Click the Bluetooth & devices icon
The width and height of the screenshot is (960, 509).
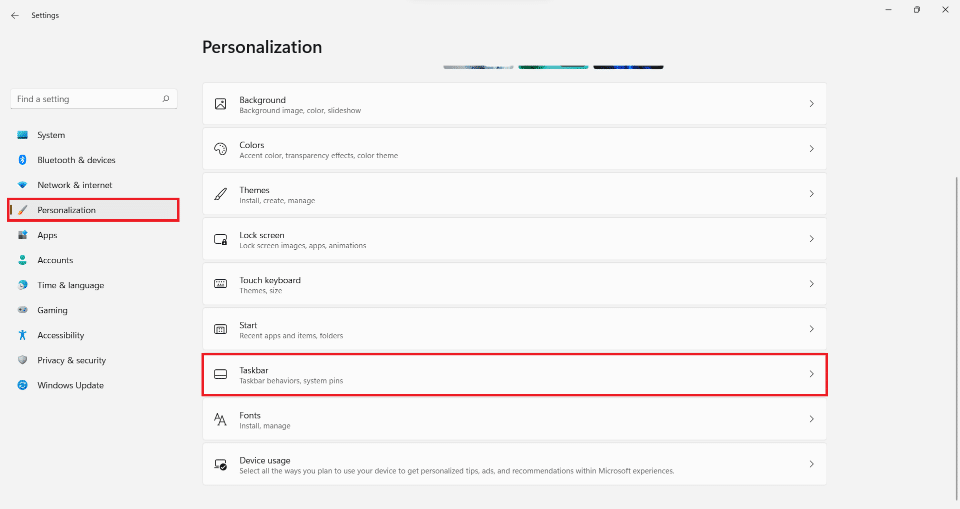pos(22,160)
